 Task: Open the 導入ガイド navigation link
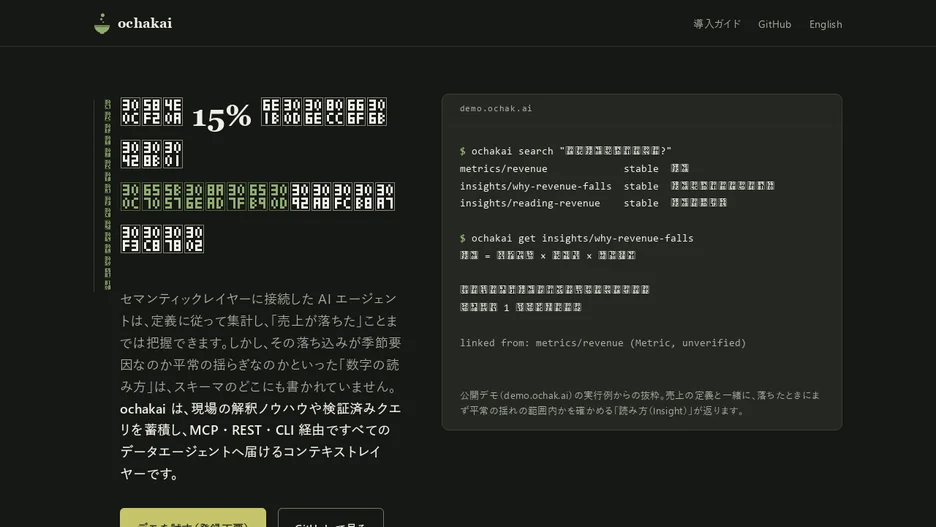(x=716, y=24)
